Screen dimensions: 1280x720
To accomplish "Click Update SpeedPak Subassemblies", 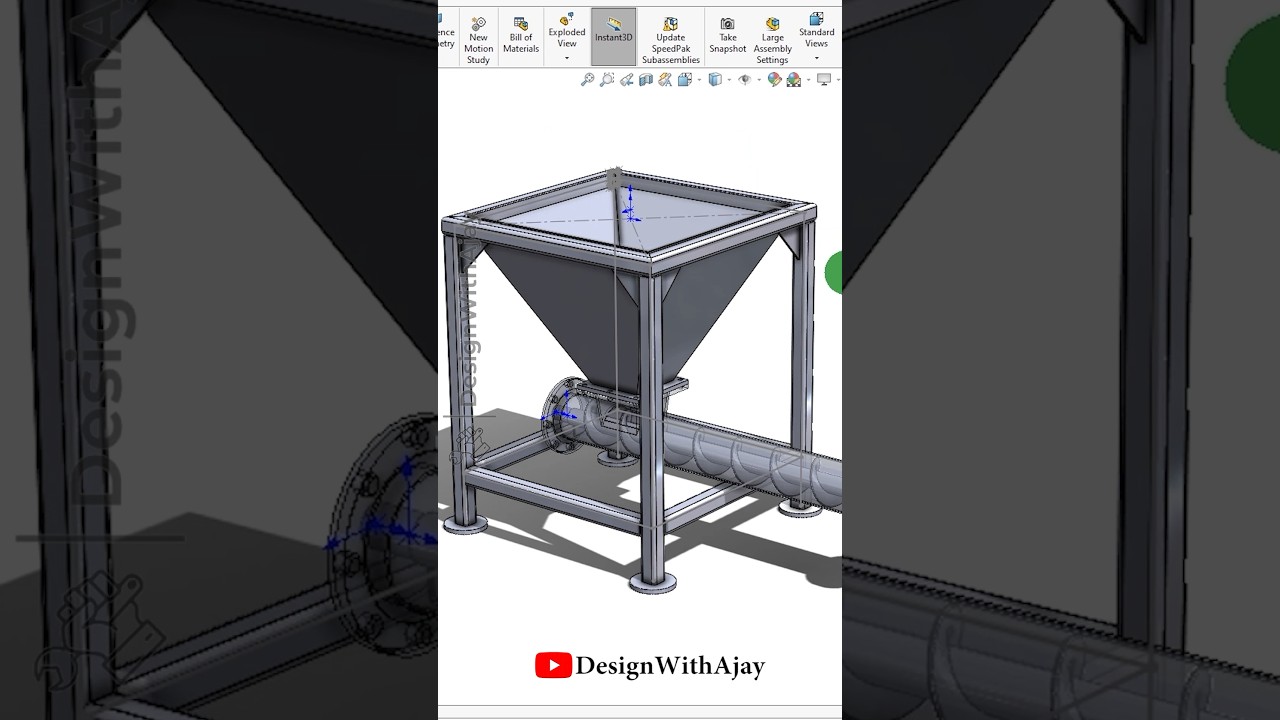I will [x=671, y=40].
